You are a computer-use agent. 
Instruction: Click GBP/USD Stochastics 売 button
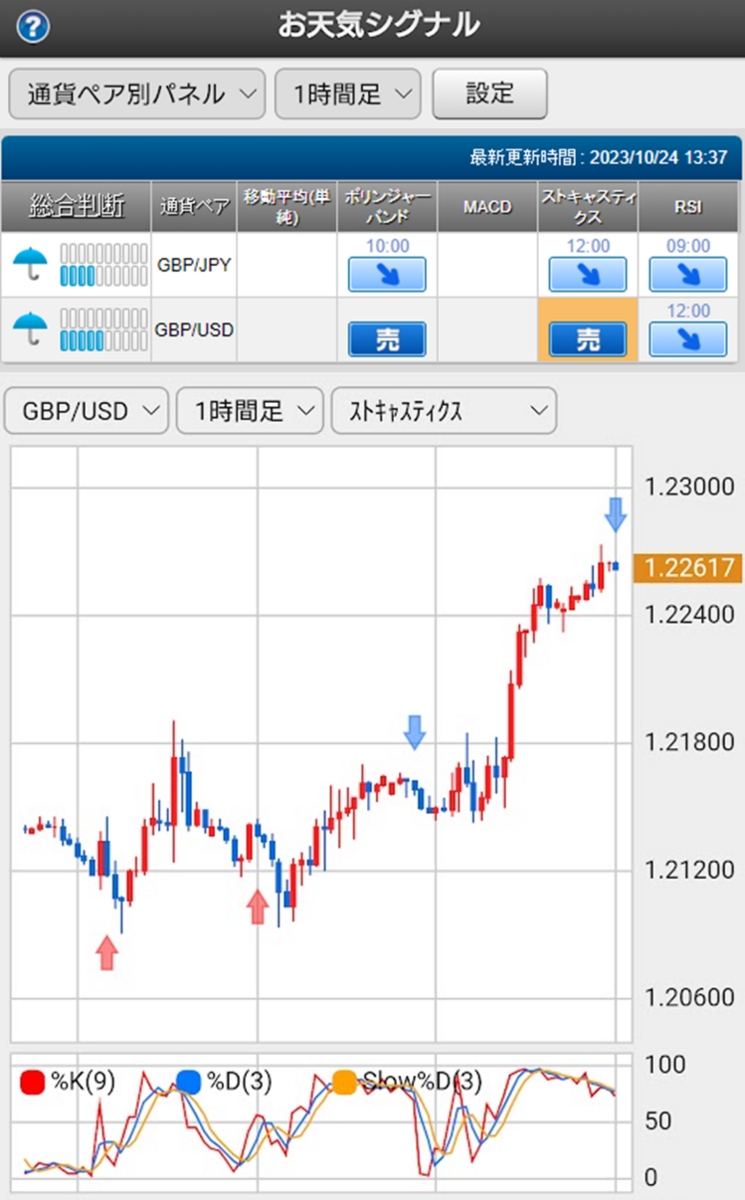pyautogui.click(x=588, y=339)
